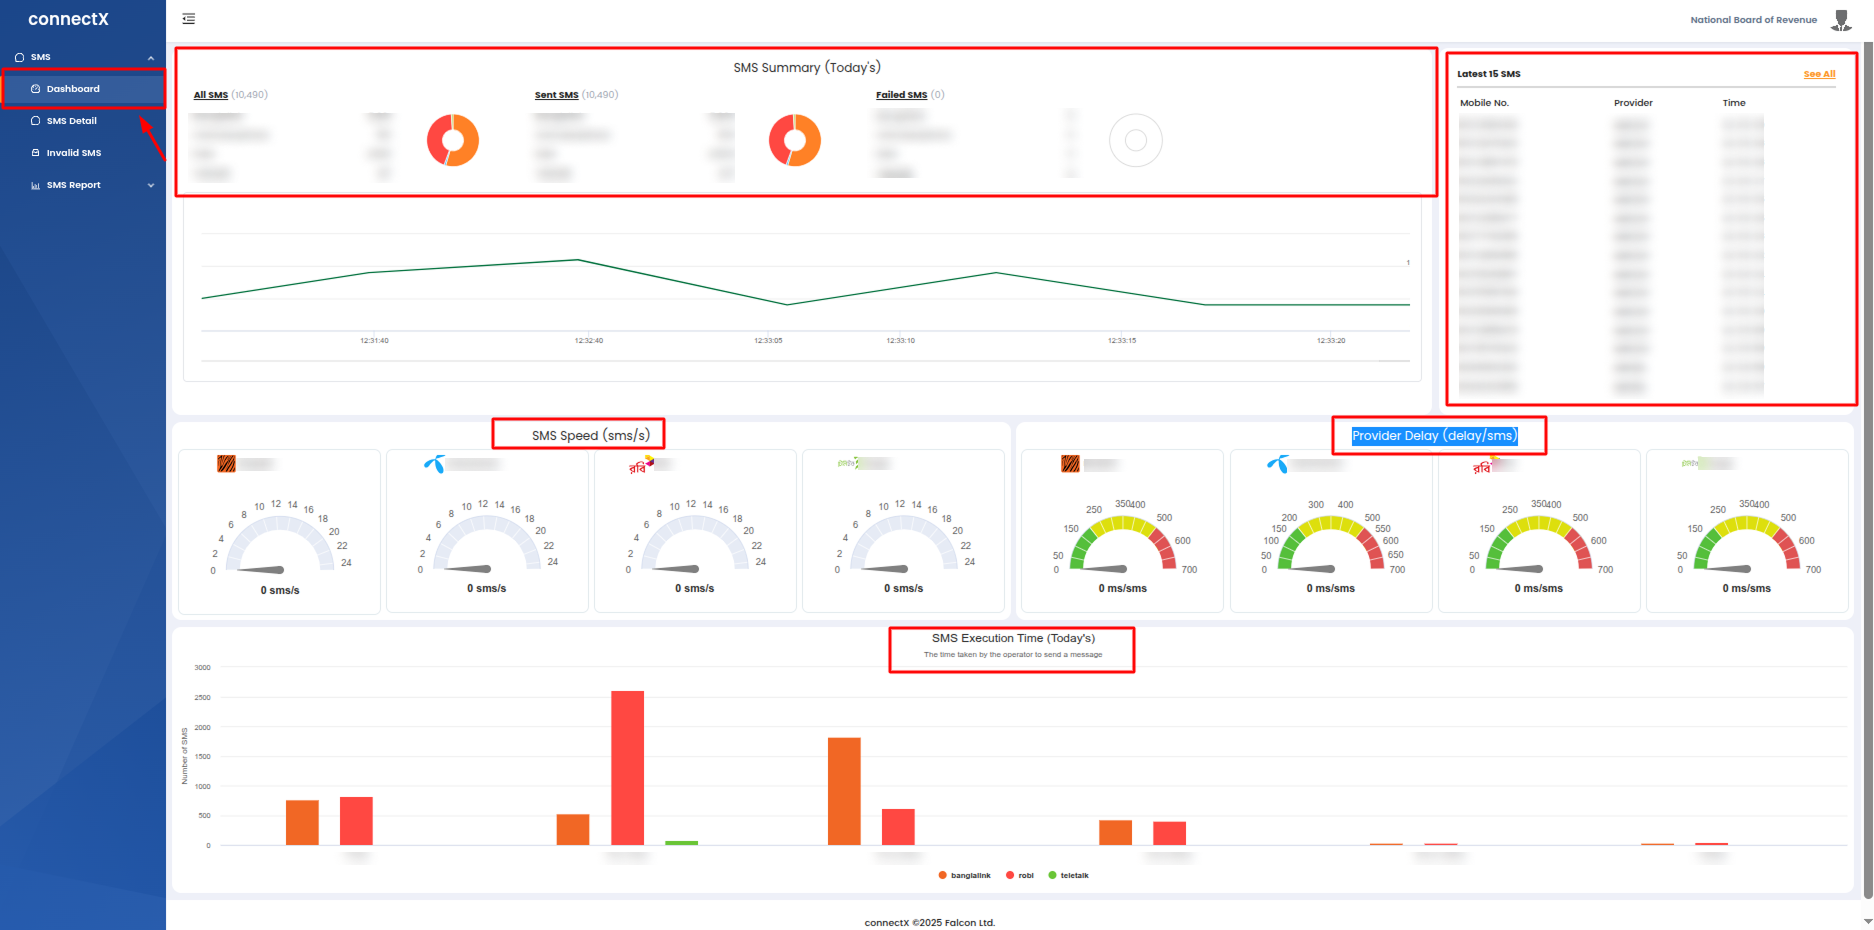Toggle the banglalink legend item

tap(964, 875)
